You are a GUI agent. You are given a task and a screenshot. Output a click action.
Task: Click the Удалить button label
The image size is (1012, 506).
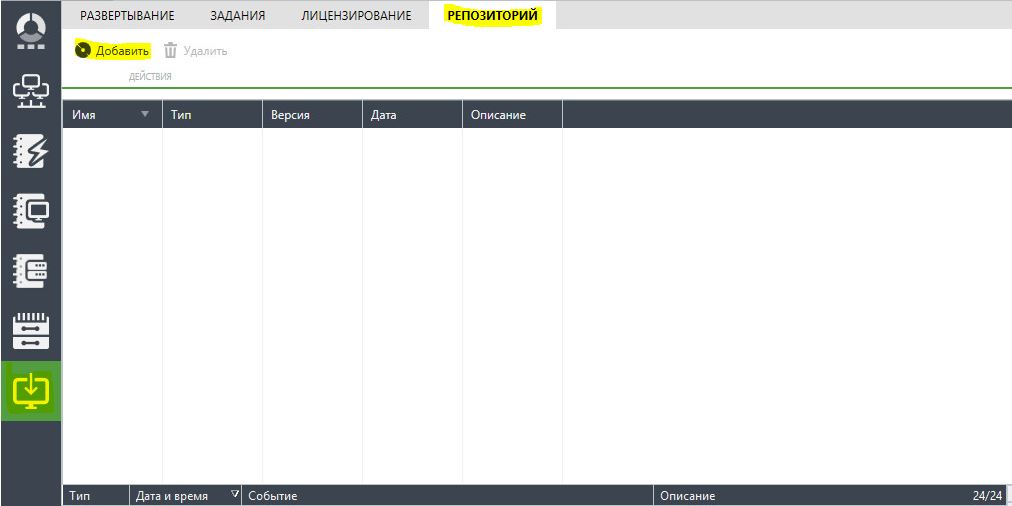click(x=205, y=51)
